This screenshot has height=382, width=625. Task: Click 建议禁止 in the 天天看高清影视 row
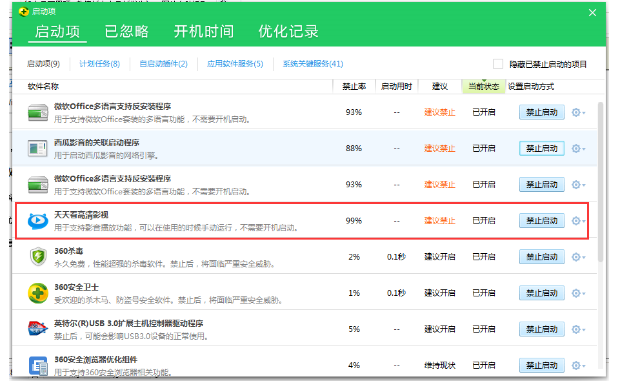pyautogui.click(x=440, y=221)
